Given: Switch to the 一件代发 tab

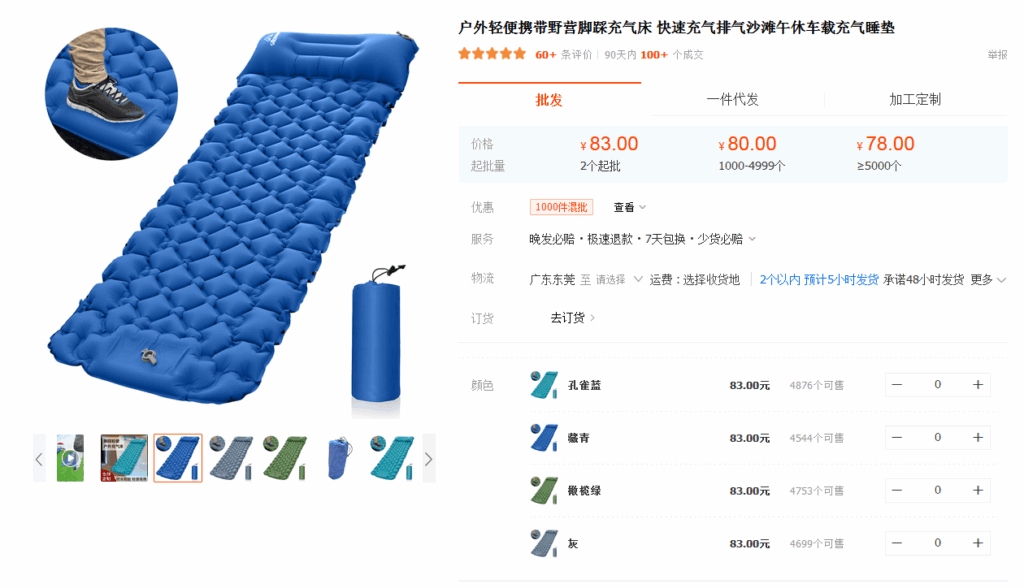Looking at the screenshot, I should click(733, 100).
